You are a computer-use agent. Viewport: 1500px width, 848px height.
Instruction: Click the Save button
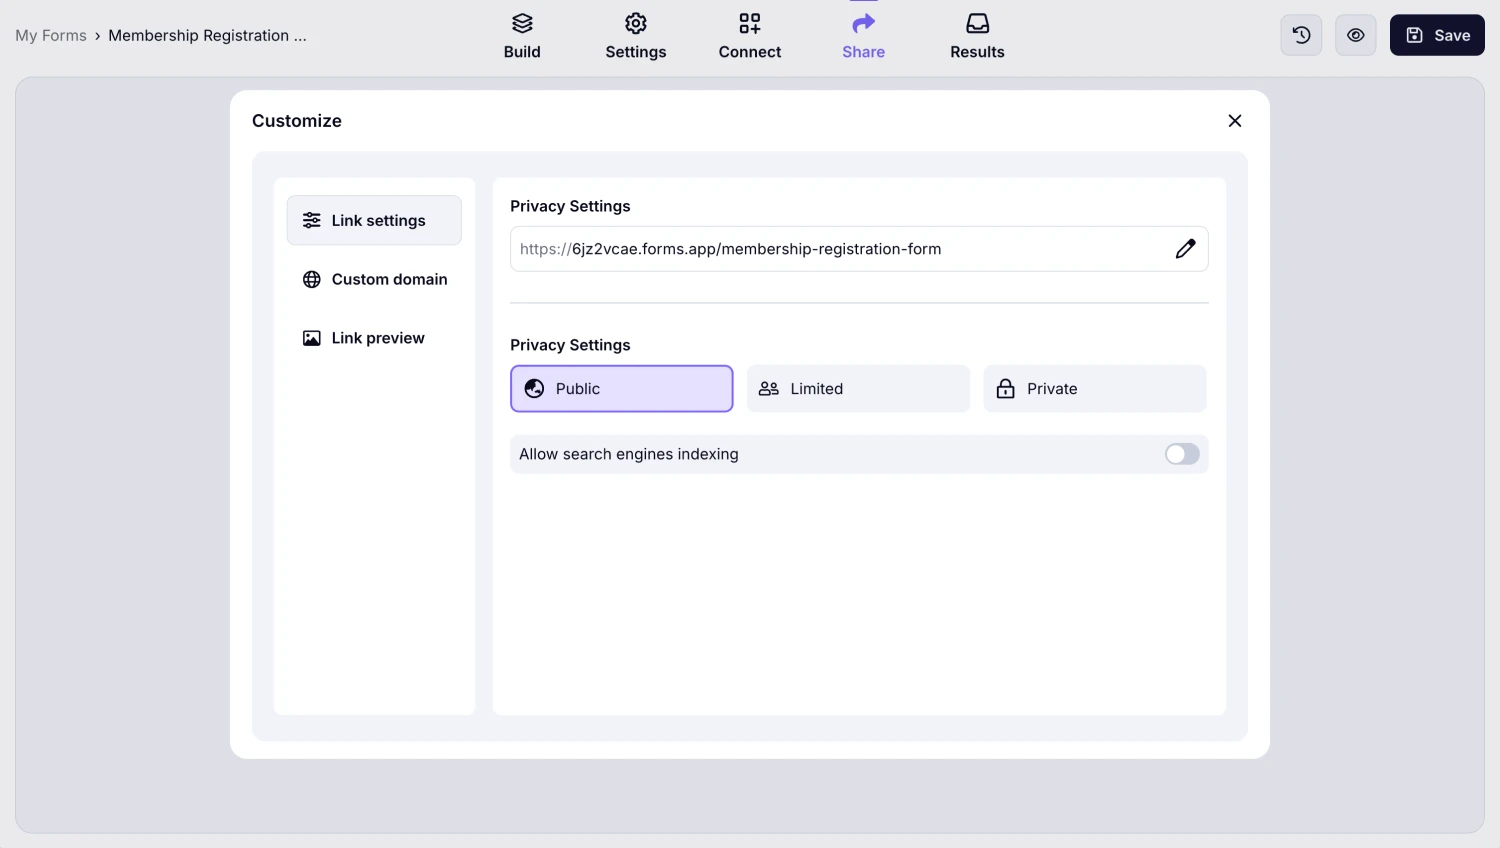point(1437,35)
